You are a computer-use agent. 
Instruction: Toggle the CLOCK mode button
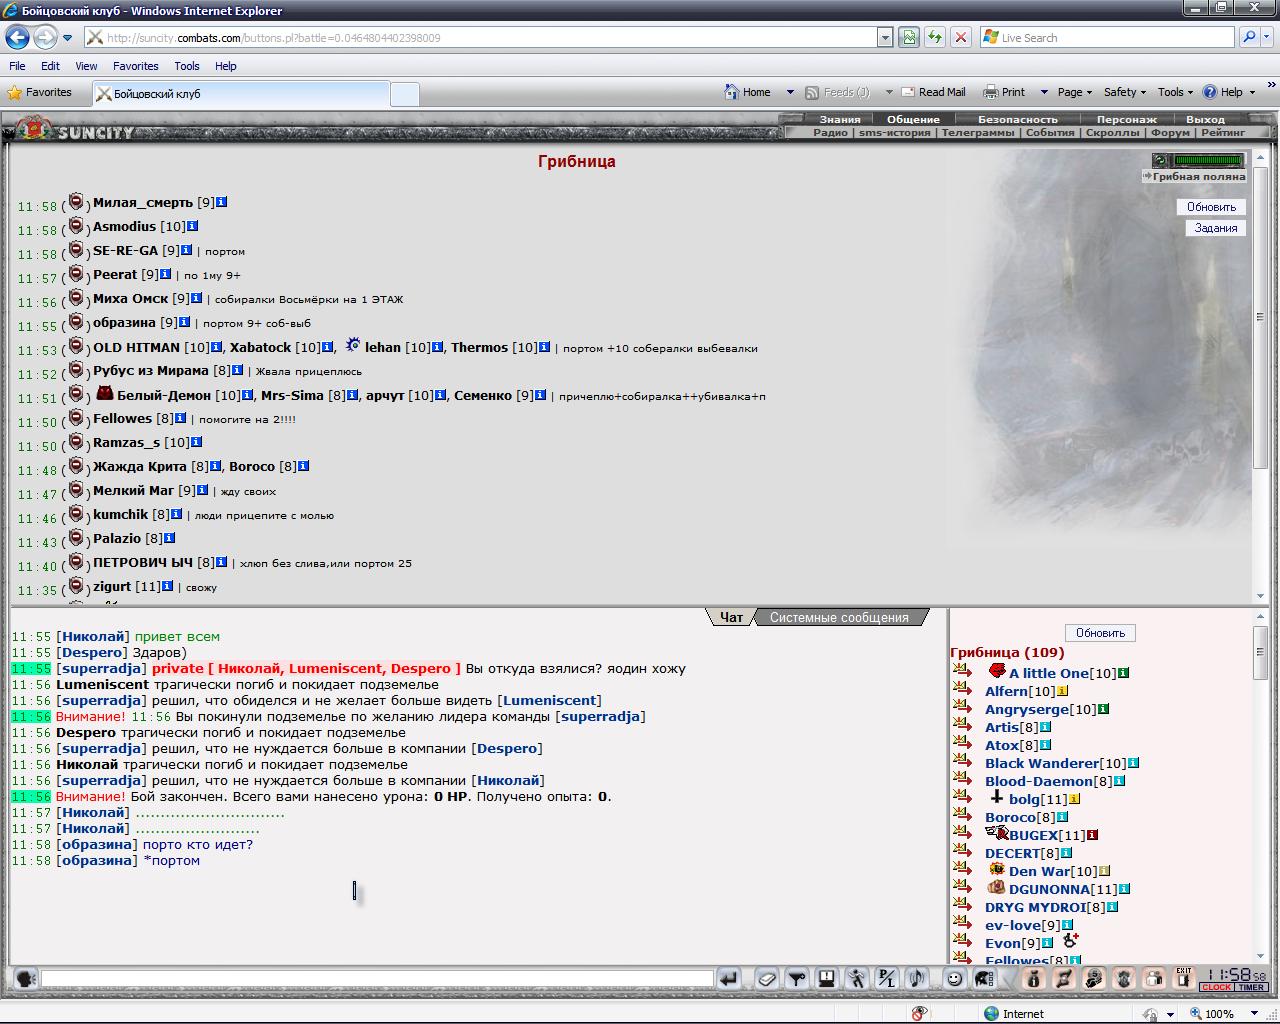(1217, 987)
